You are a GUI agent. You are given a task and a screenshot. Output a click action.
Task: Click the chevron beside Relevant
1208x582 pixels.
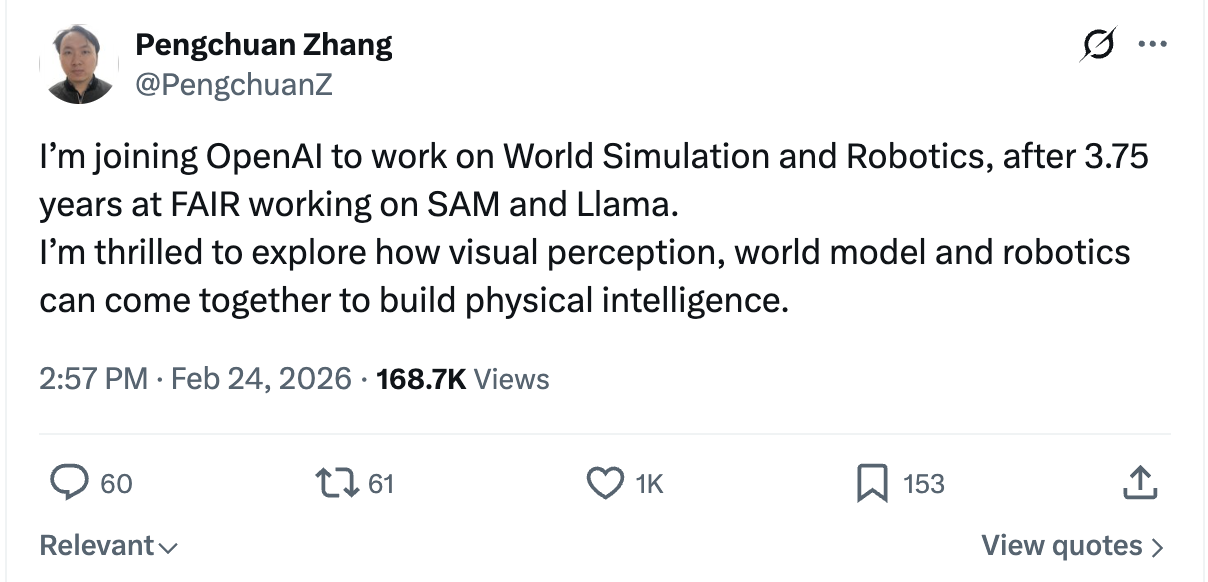tap(168, 547)
